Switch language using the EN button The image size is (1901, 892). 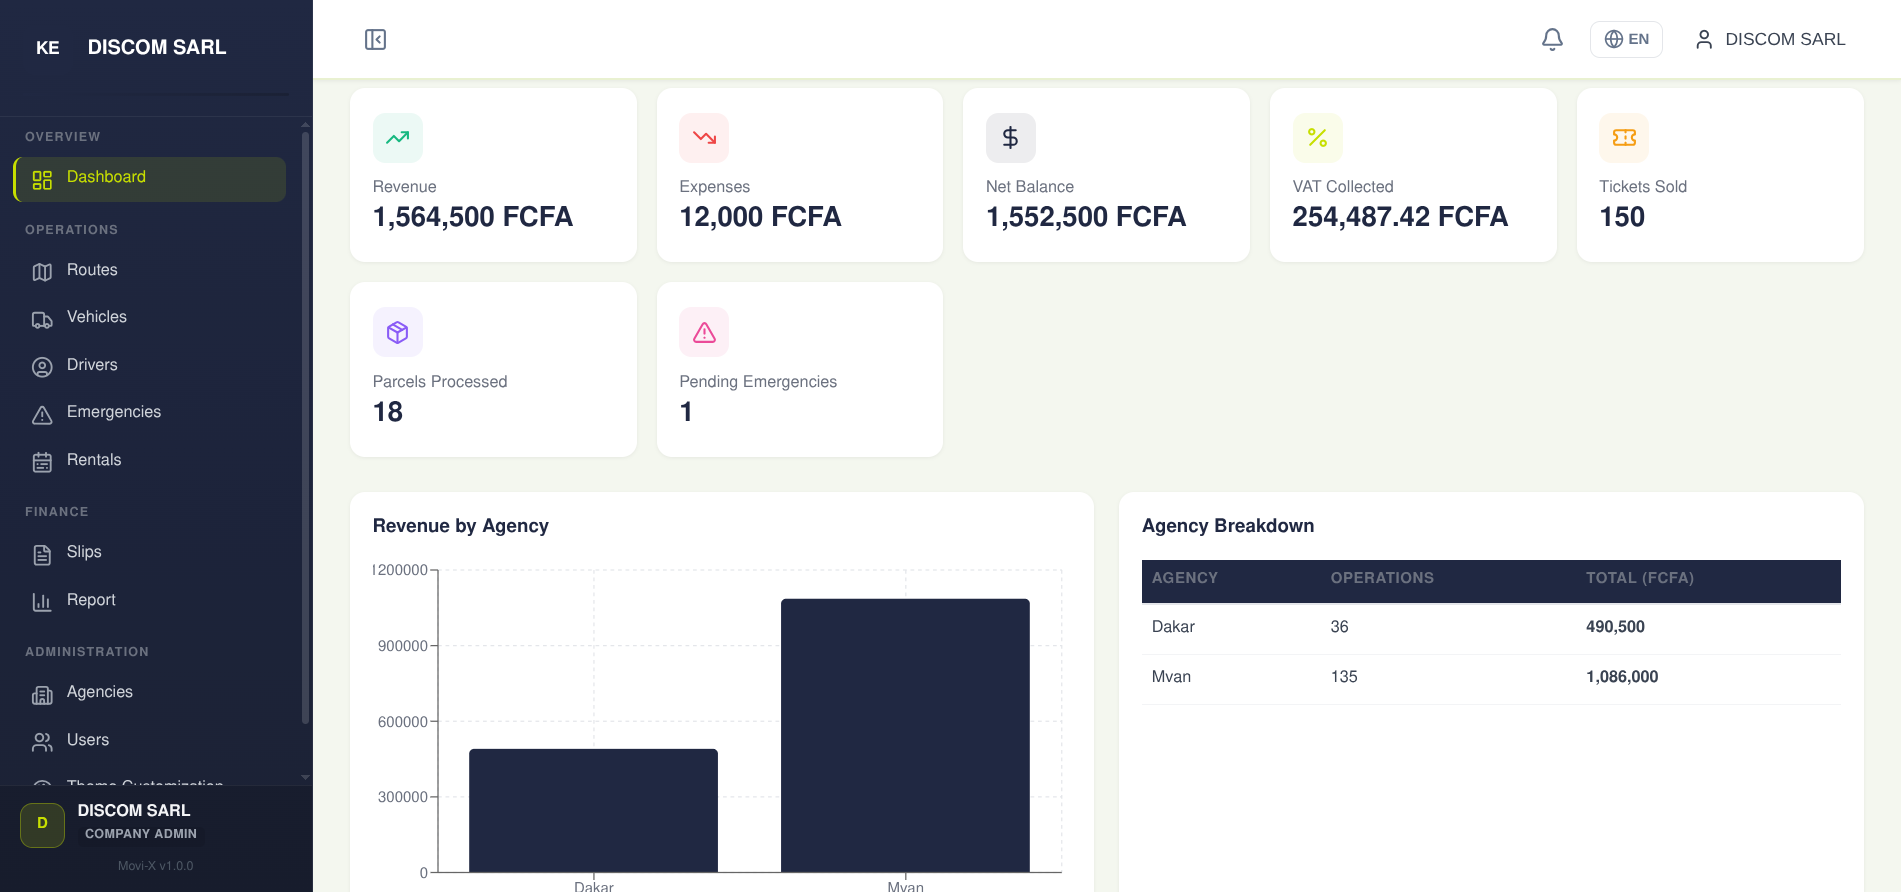1626,39
